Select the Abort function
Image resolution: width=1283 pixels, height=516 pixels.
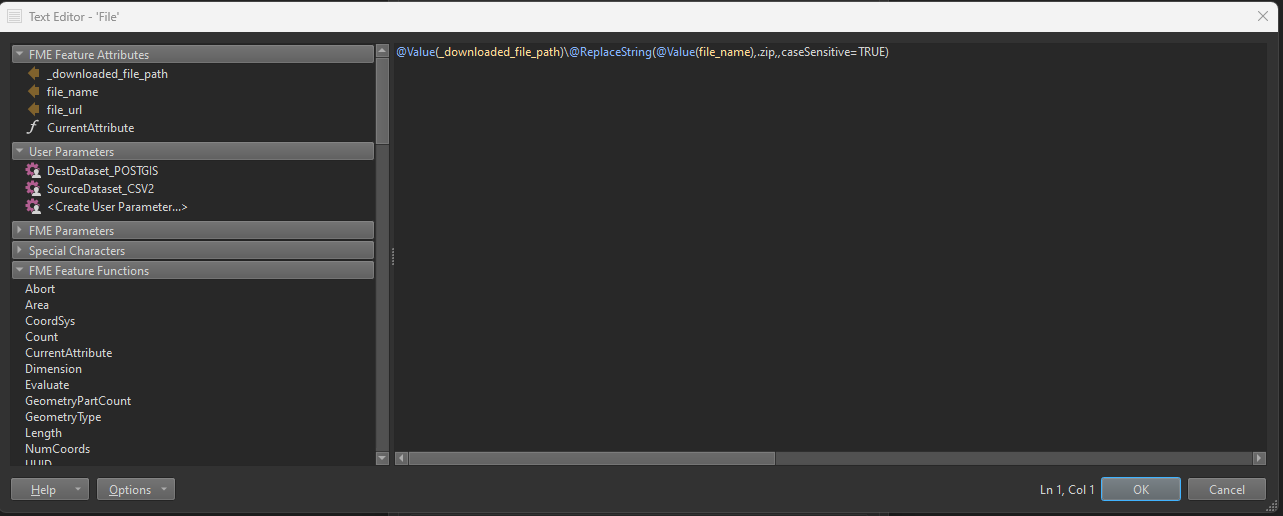click(40, 289)
